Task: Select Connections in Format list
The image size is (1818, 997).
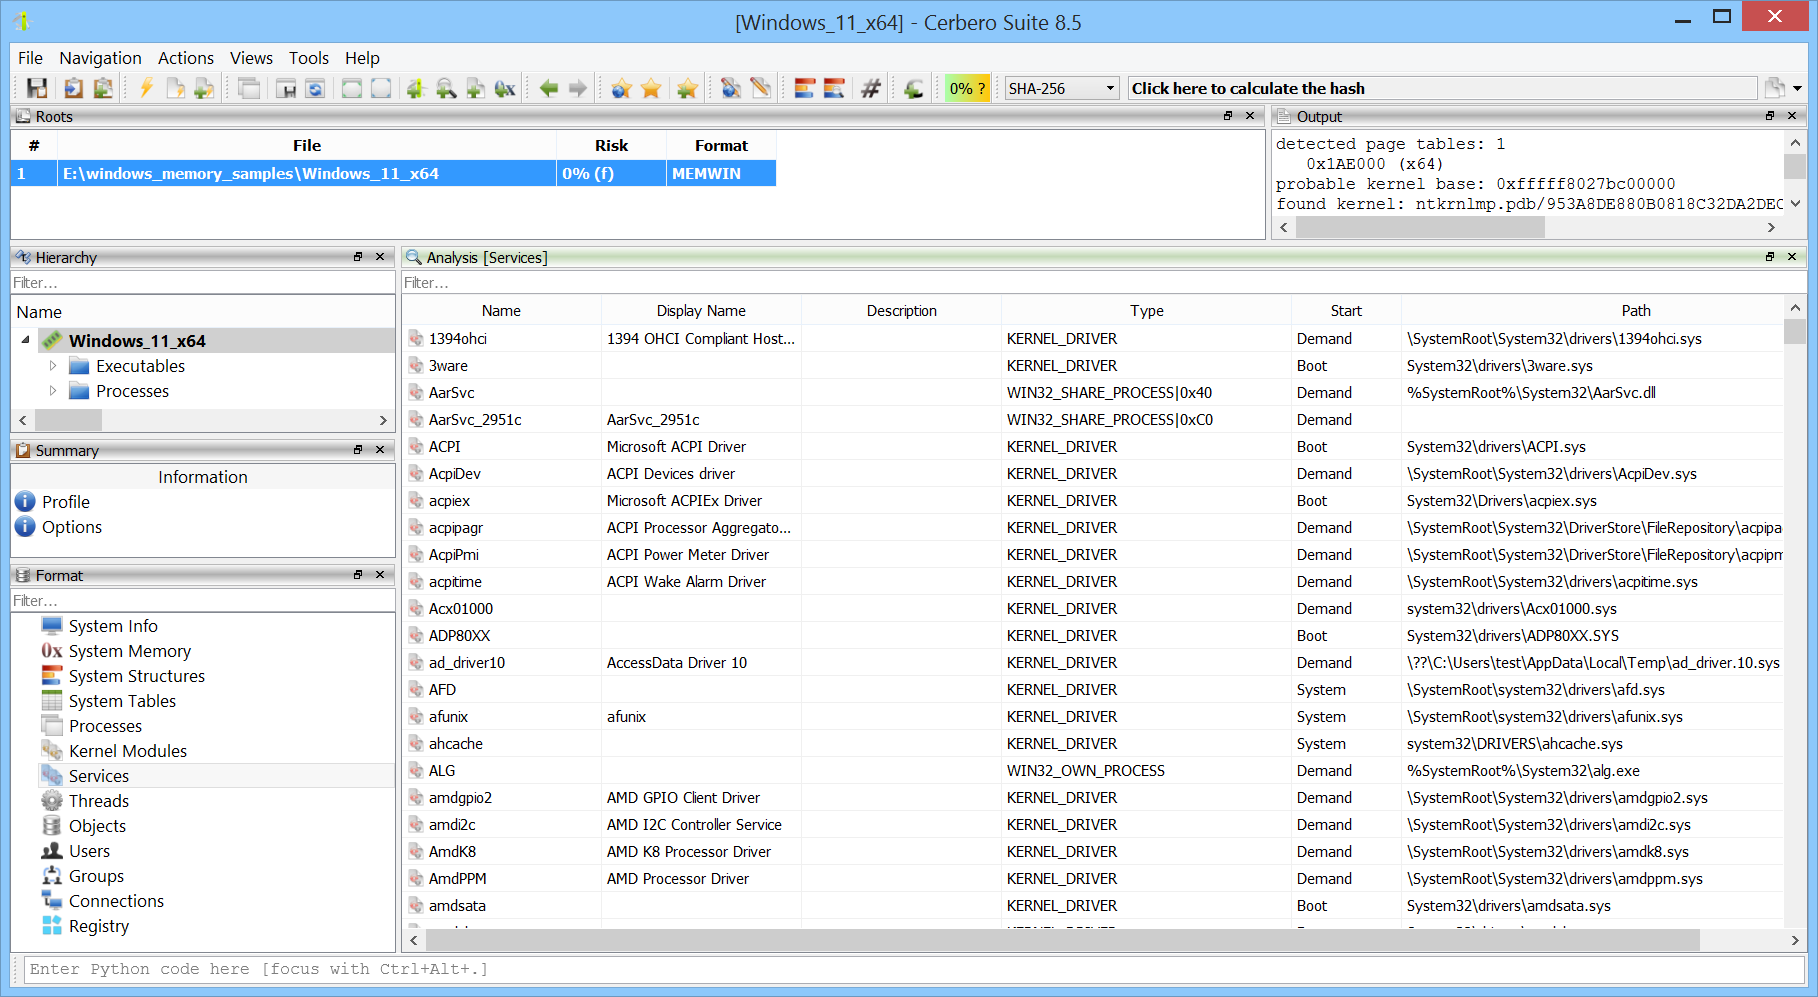Action: (x=116, y=901)
